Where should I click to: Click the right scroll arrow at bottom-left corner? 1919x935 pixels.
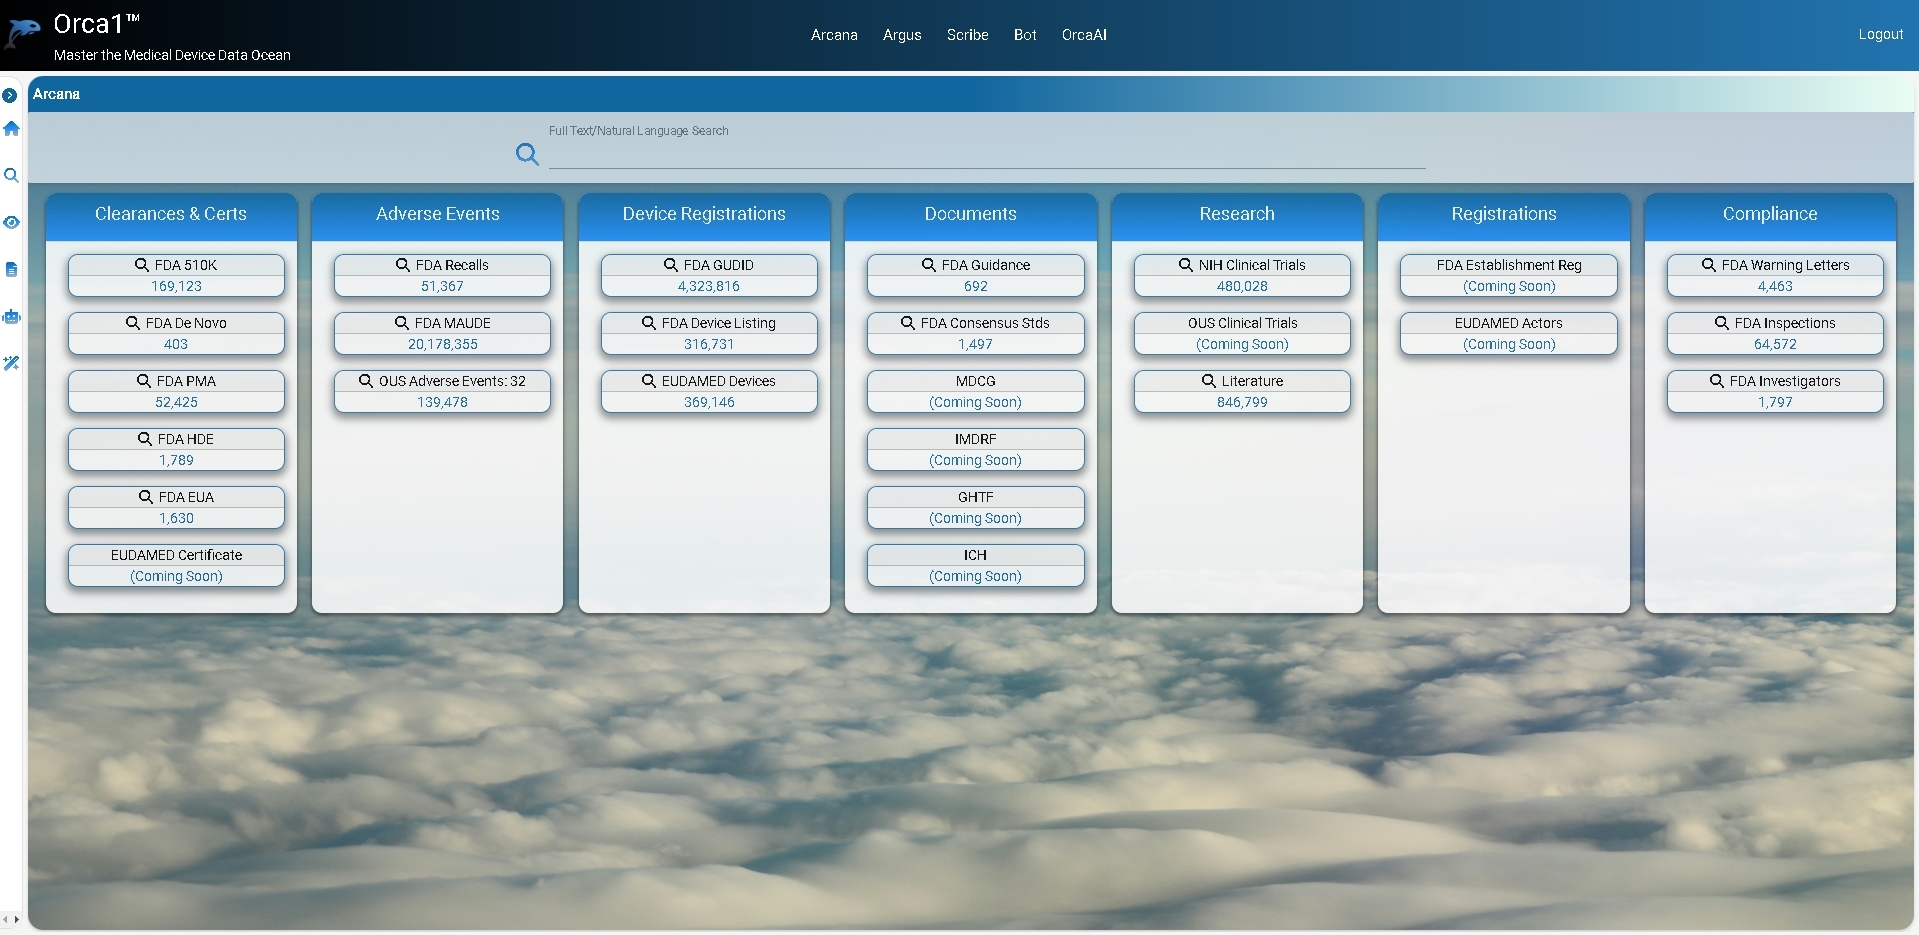coord(16,919)
